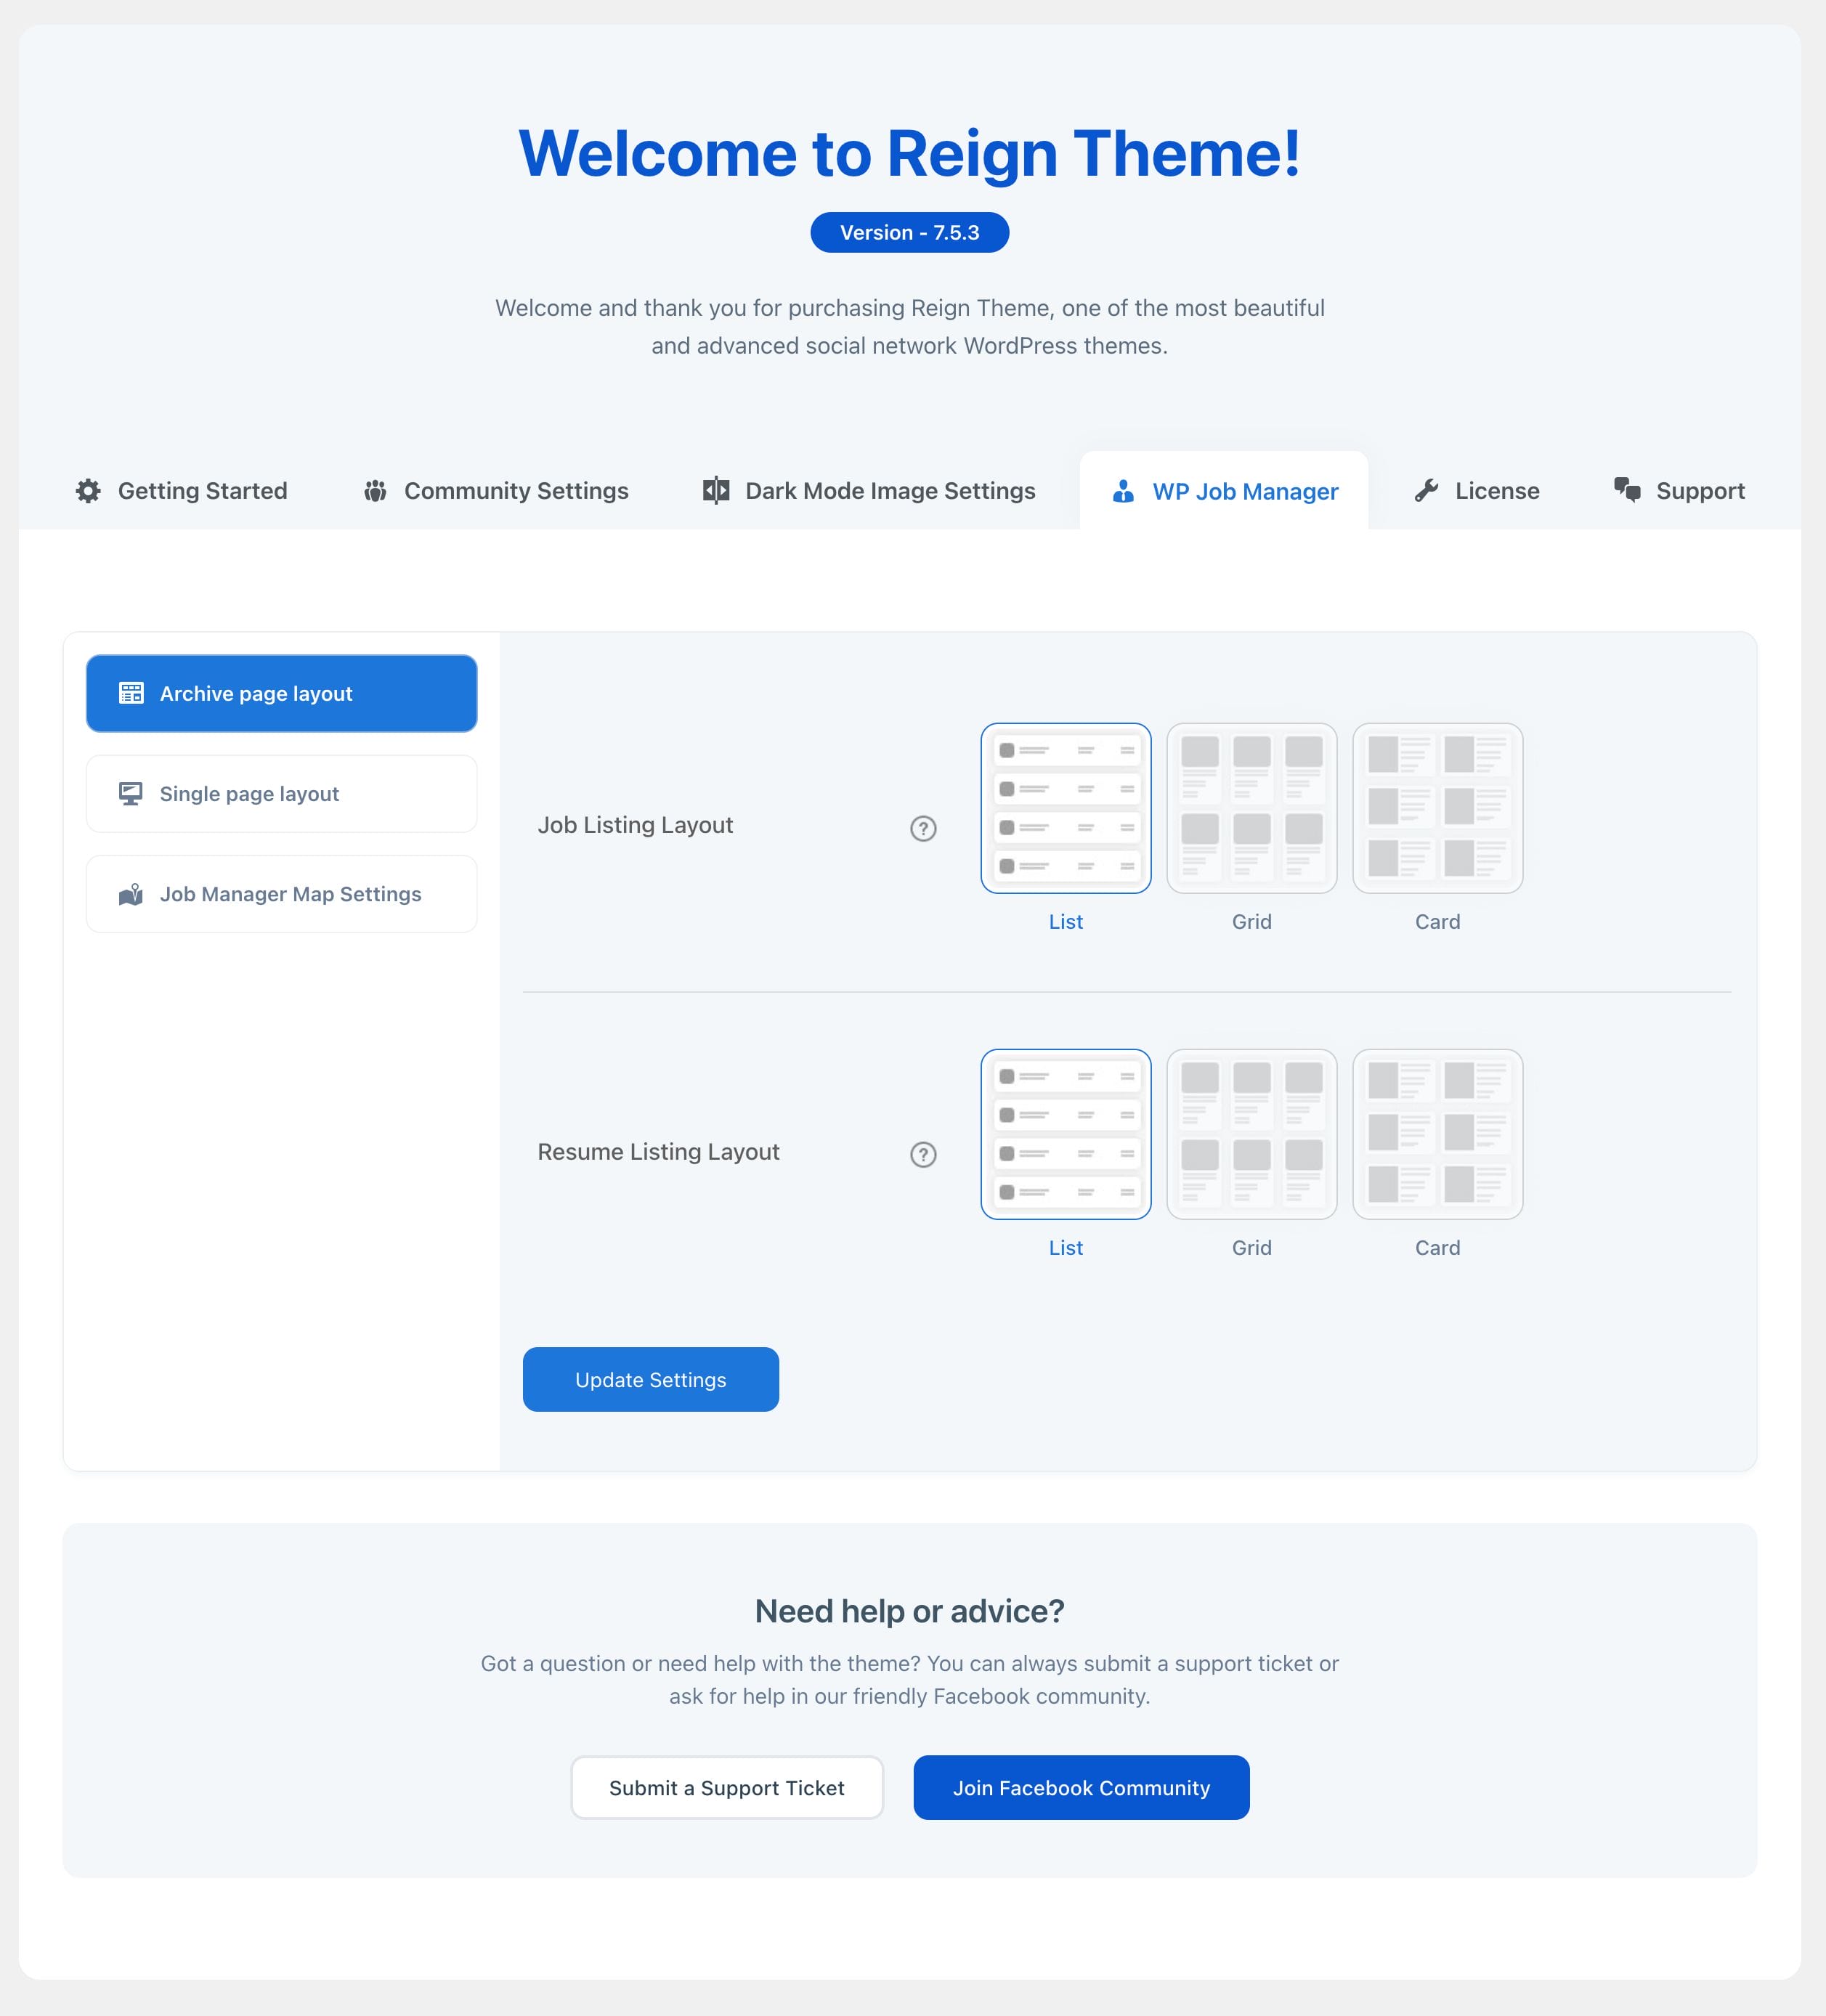This screenshot has height=2016, width=1826.
Task: Select List layout for Resume Listing
Action: point(1065,1134)
